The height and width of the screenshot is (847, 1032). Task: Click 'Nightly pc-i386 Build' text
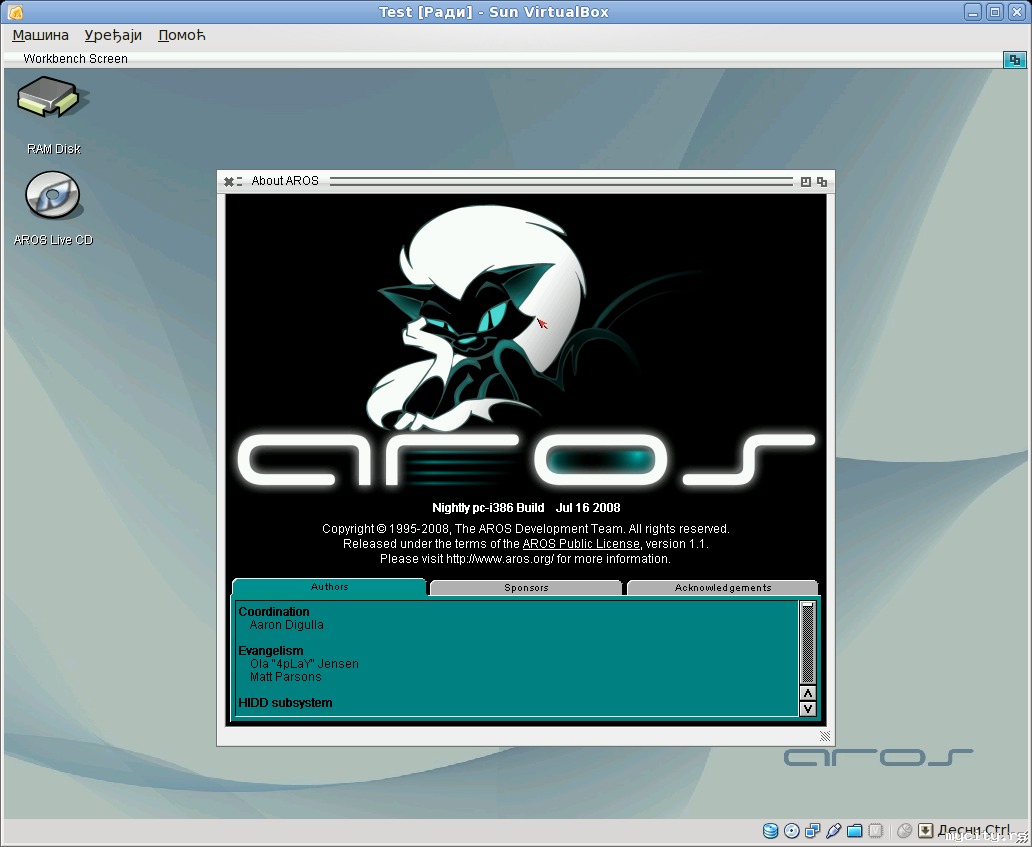pyautogui.click(x=488, y=507)
